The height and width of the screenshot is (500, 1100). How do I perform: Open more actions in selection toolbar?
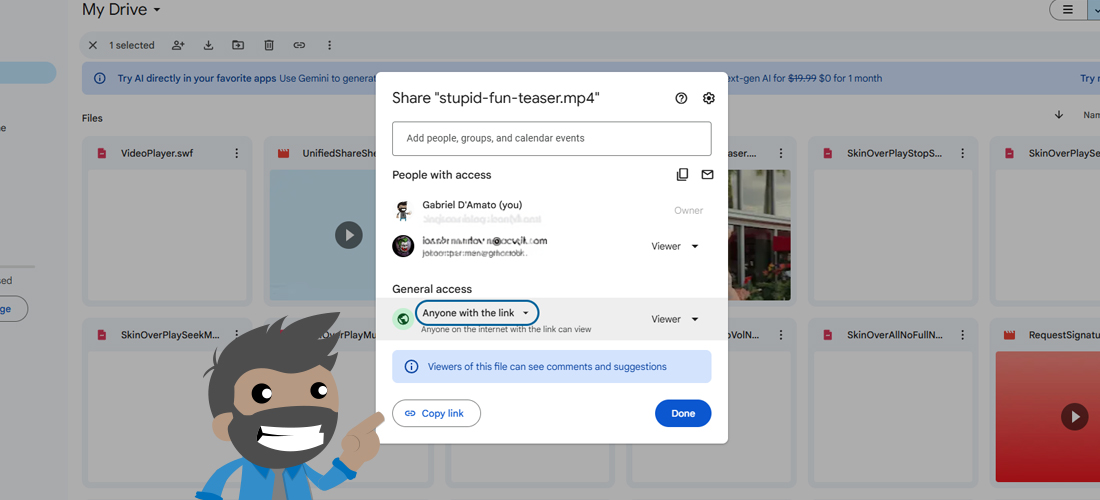(329, 45)
